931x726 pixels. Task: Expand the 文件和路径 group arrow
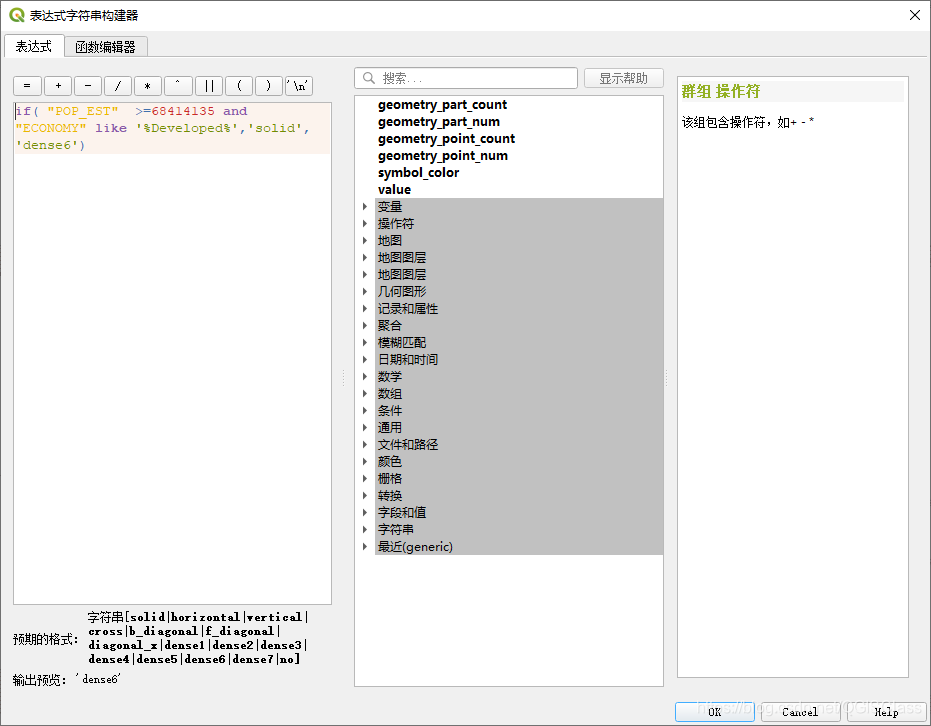coord(365,445)
